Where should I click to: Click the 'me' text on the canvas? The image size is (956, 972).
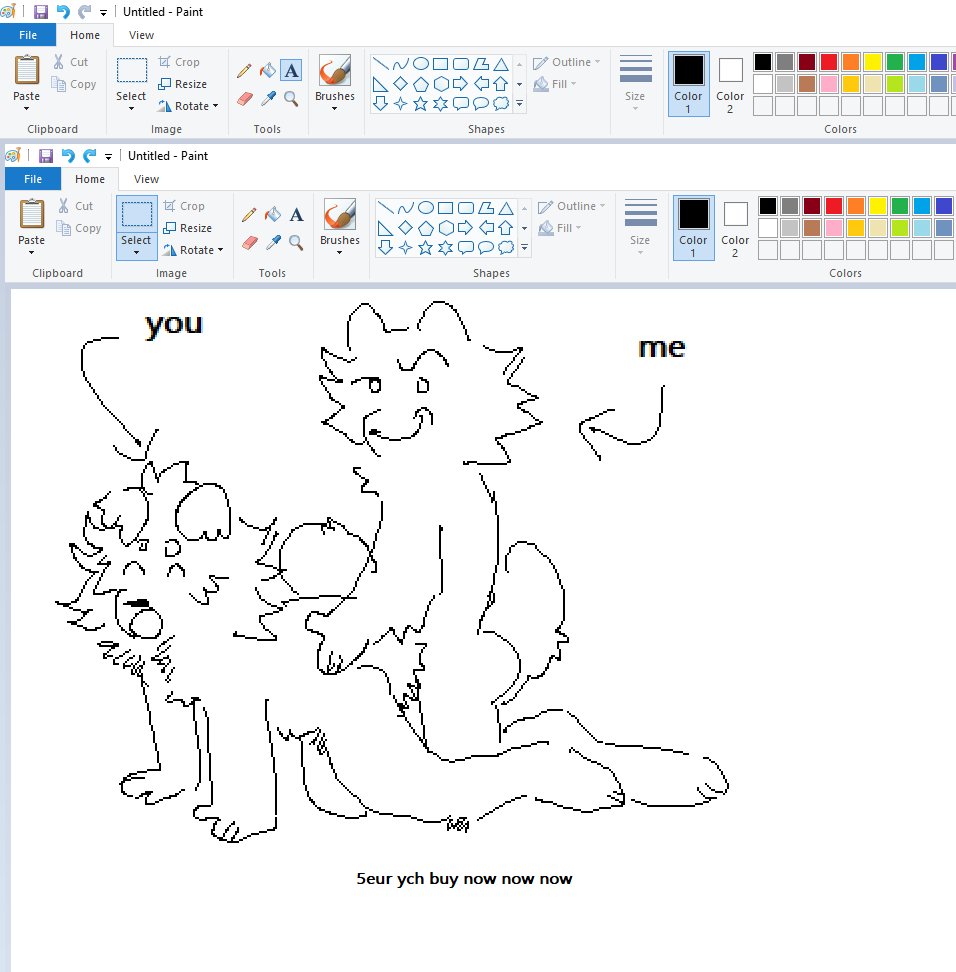[662, 348]
